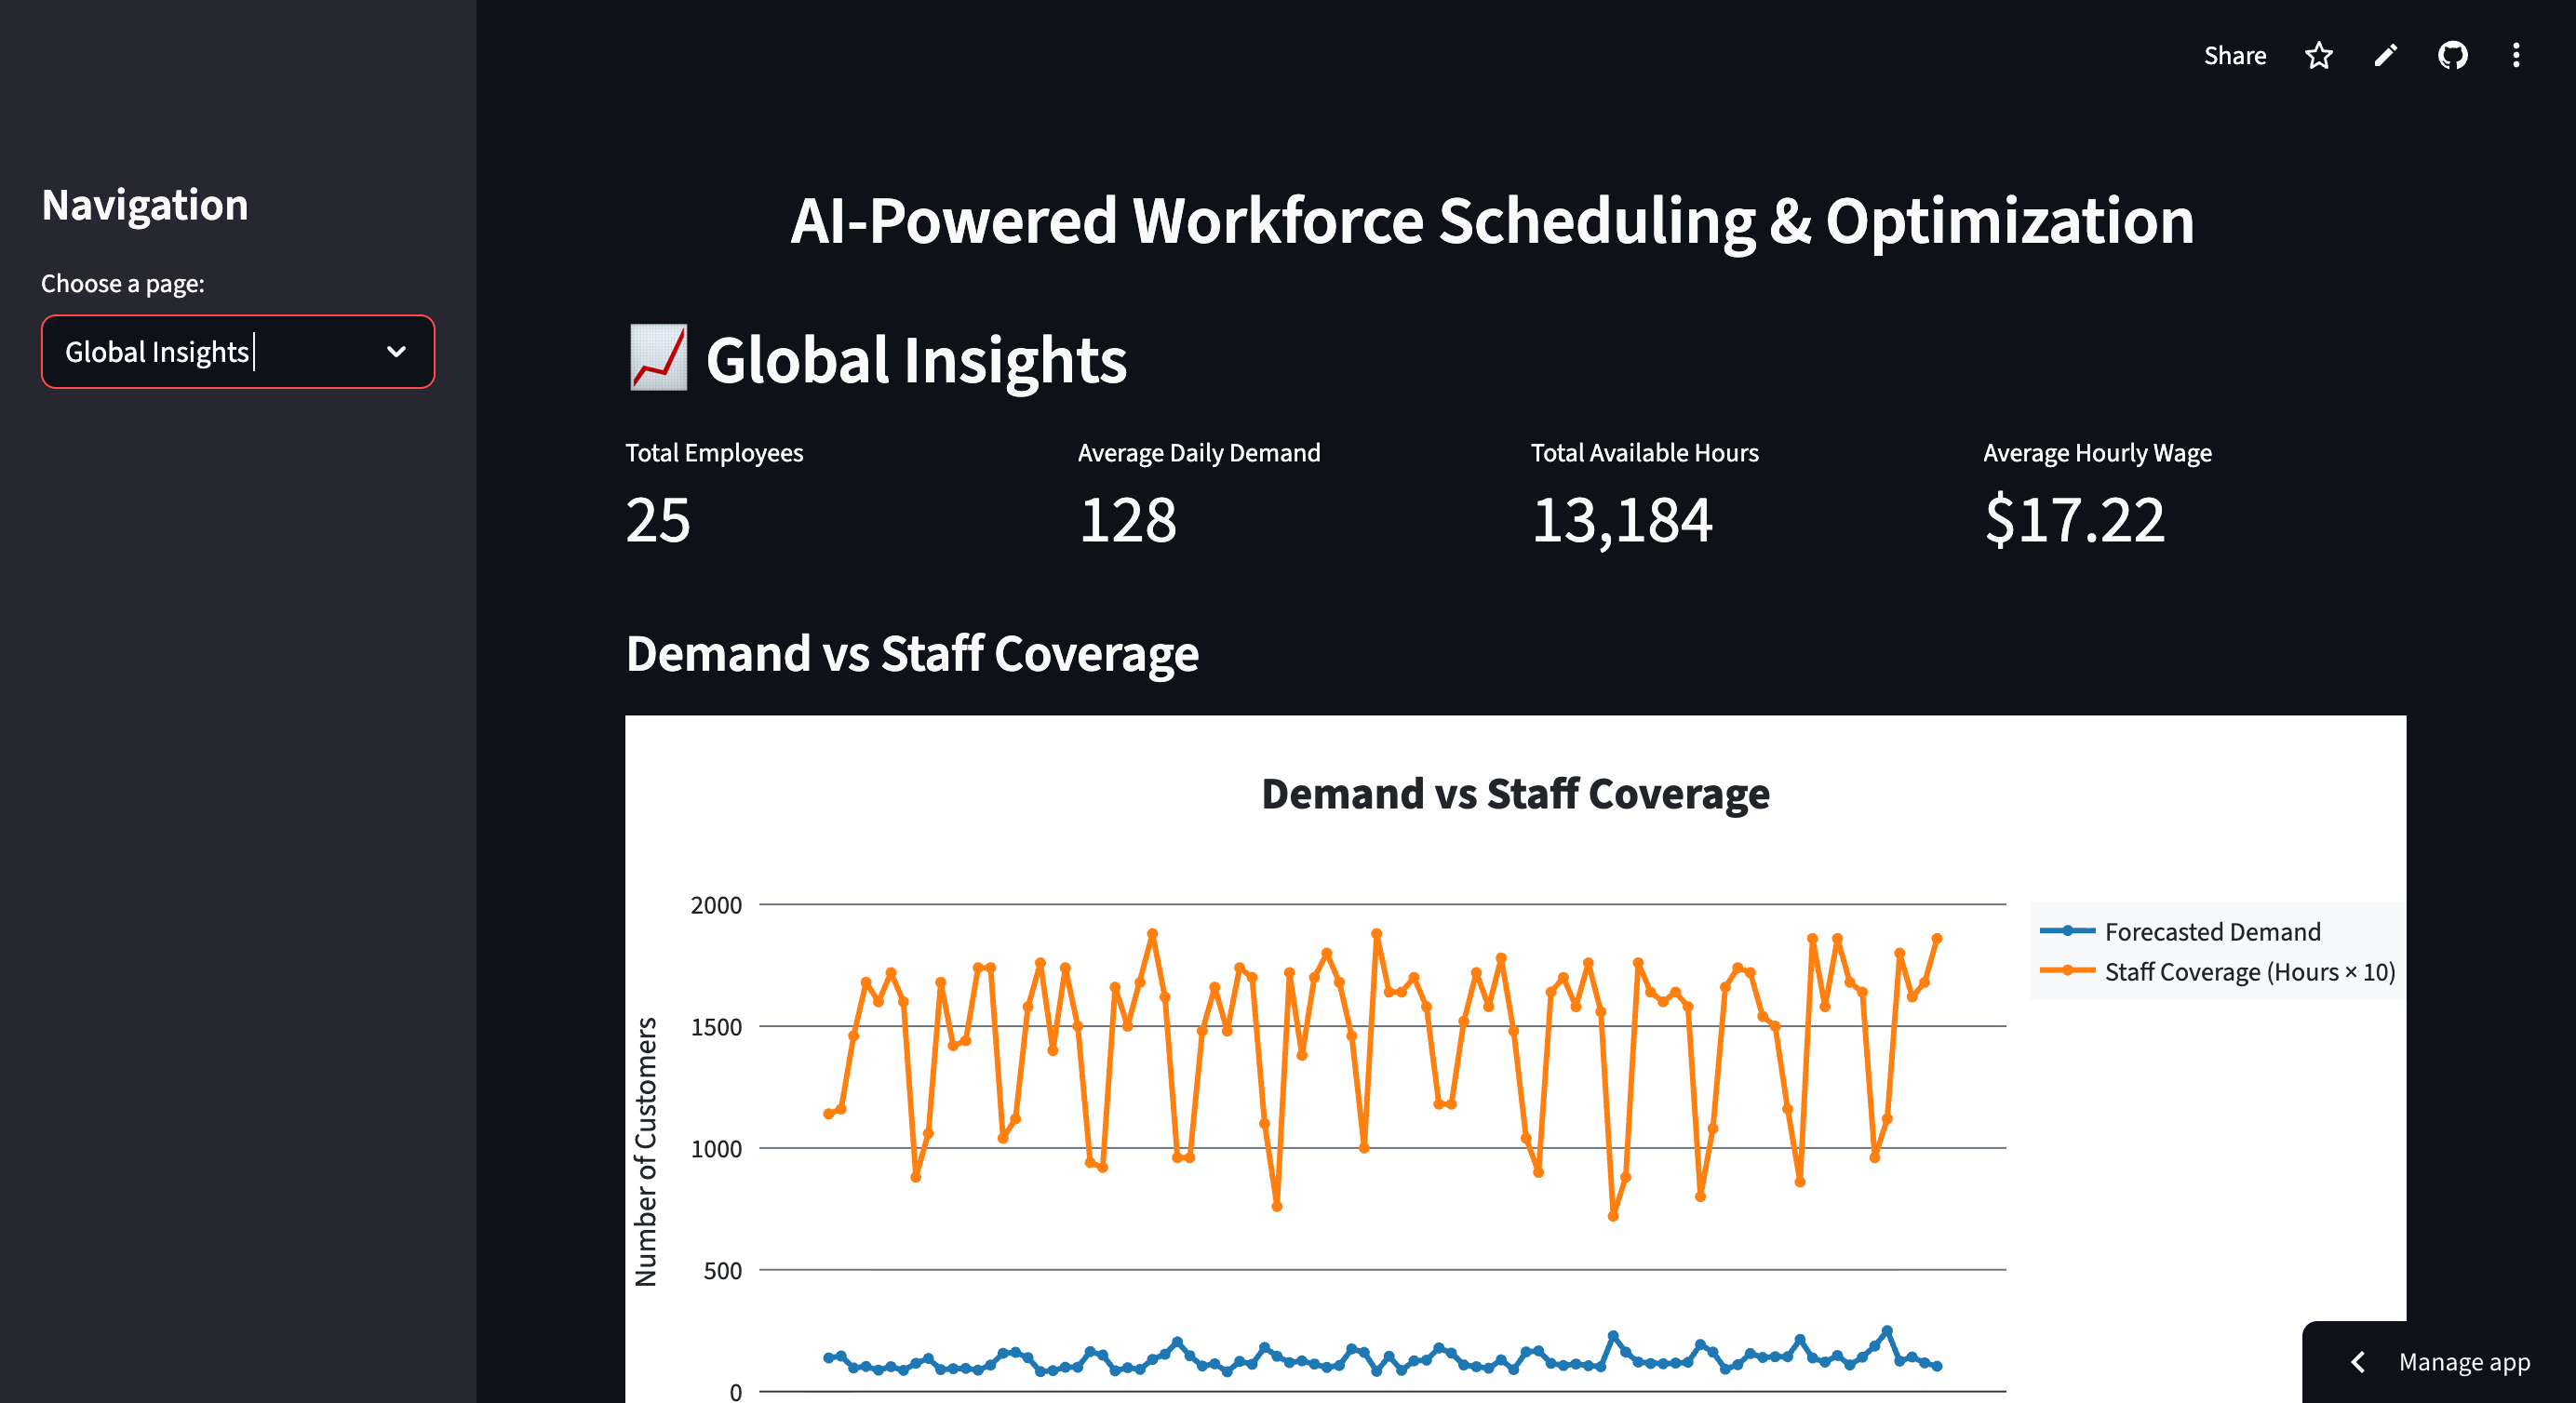Viewport: 2576px width, 1403px height.
Task: Click the Average Hourly Wage value
Action: (x=2074, y=520)
